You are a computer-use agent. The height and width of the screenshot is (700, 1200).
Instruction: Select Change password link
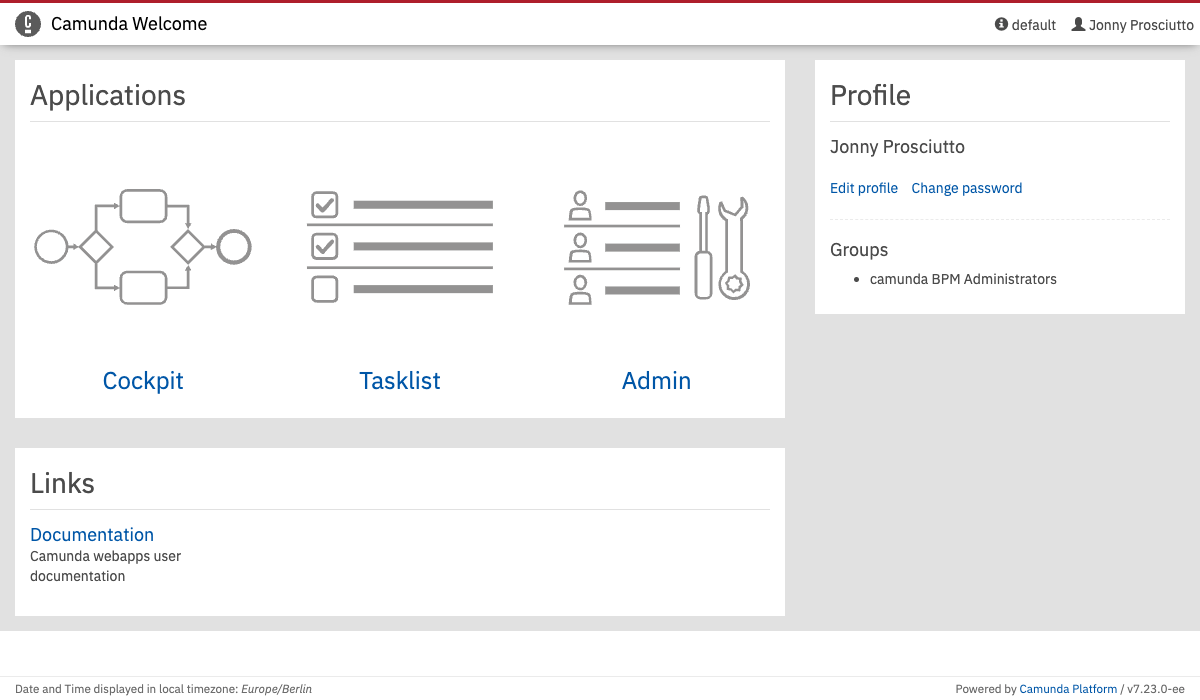pos(966,188)
